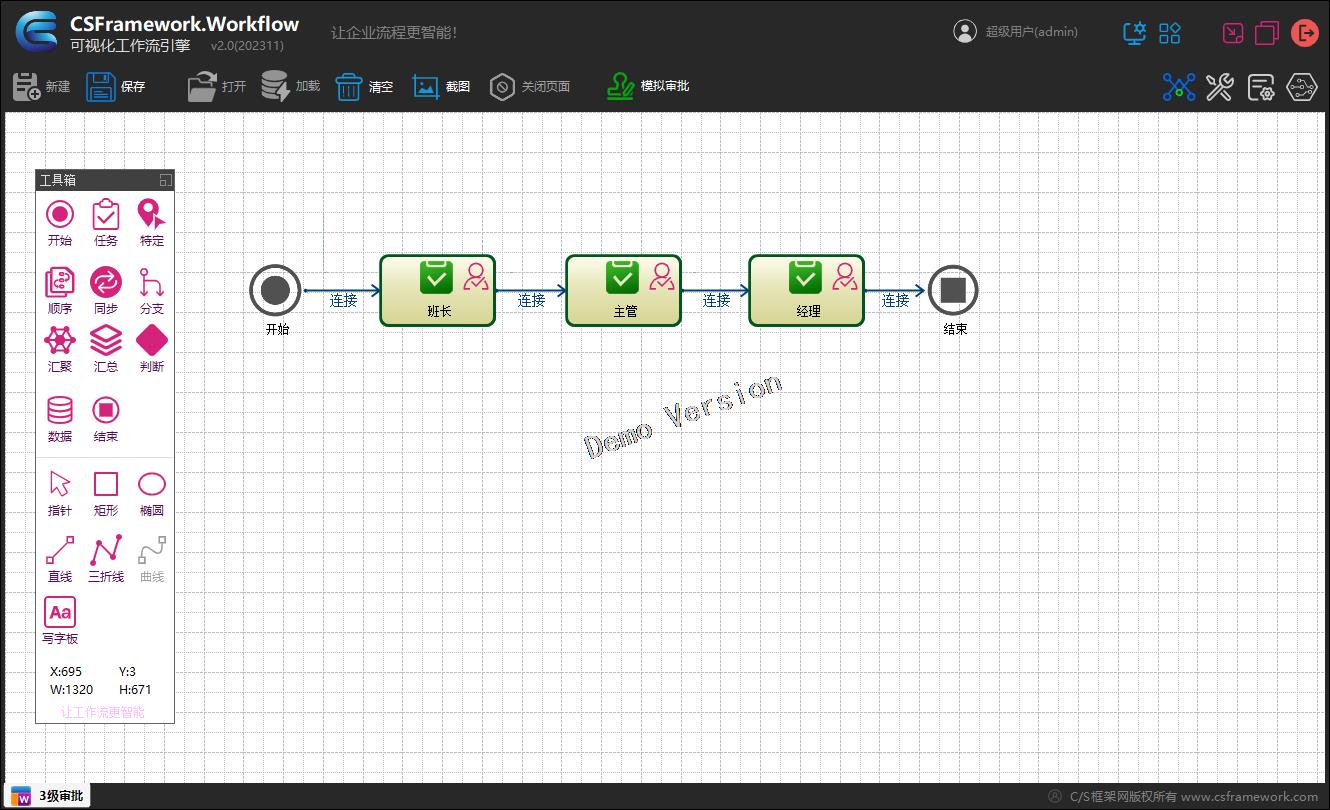Click the 超级用户(admin) user profile

1016,32
